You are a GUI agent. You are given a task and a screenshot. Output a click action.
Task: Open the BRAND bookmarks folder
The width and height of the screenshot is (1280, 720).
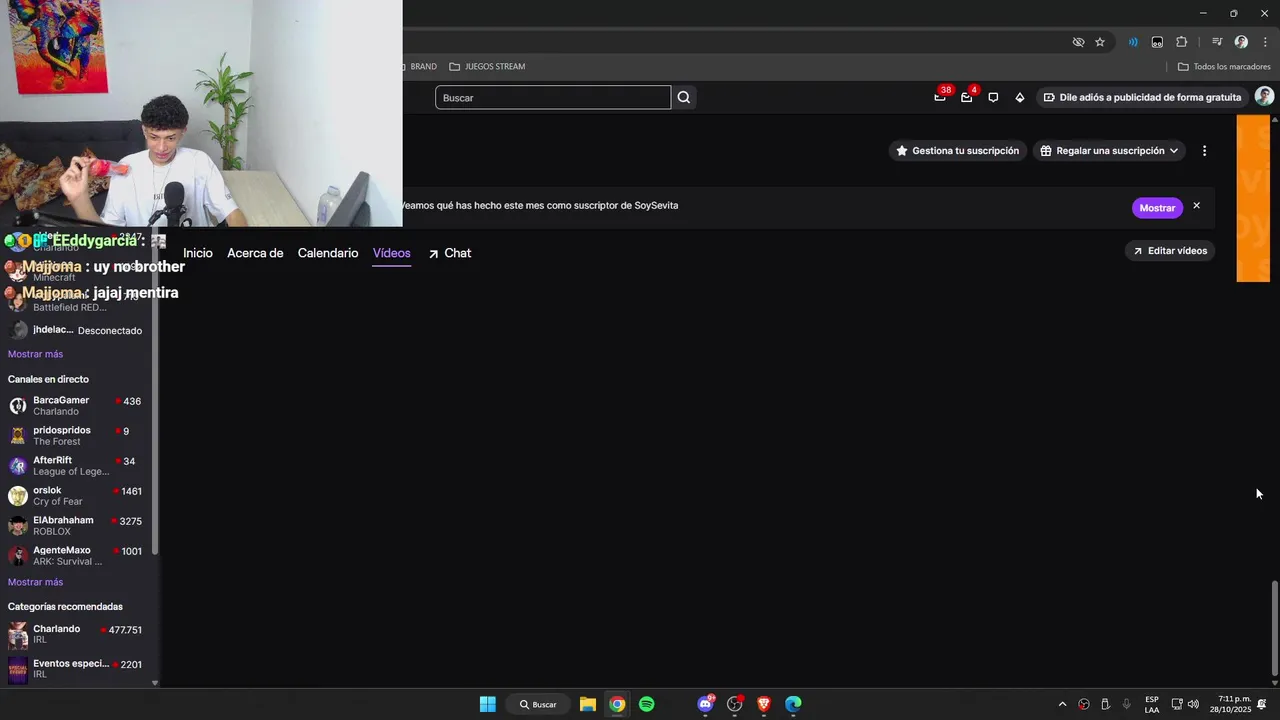coord(420,66)
